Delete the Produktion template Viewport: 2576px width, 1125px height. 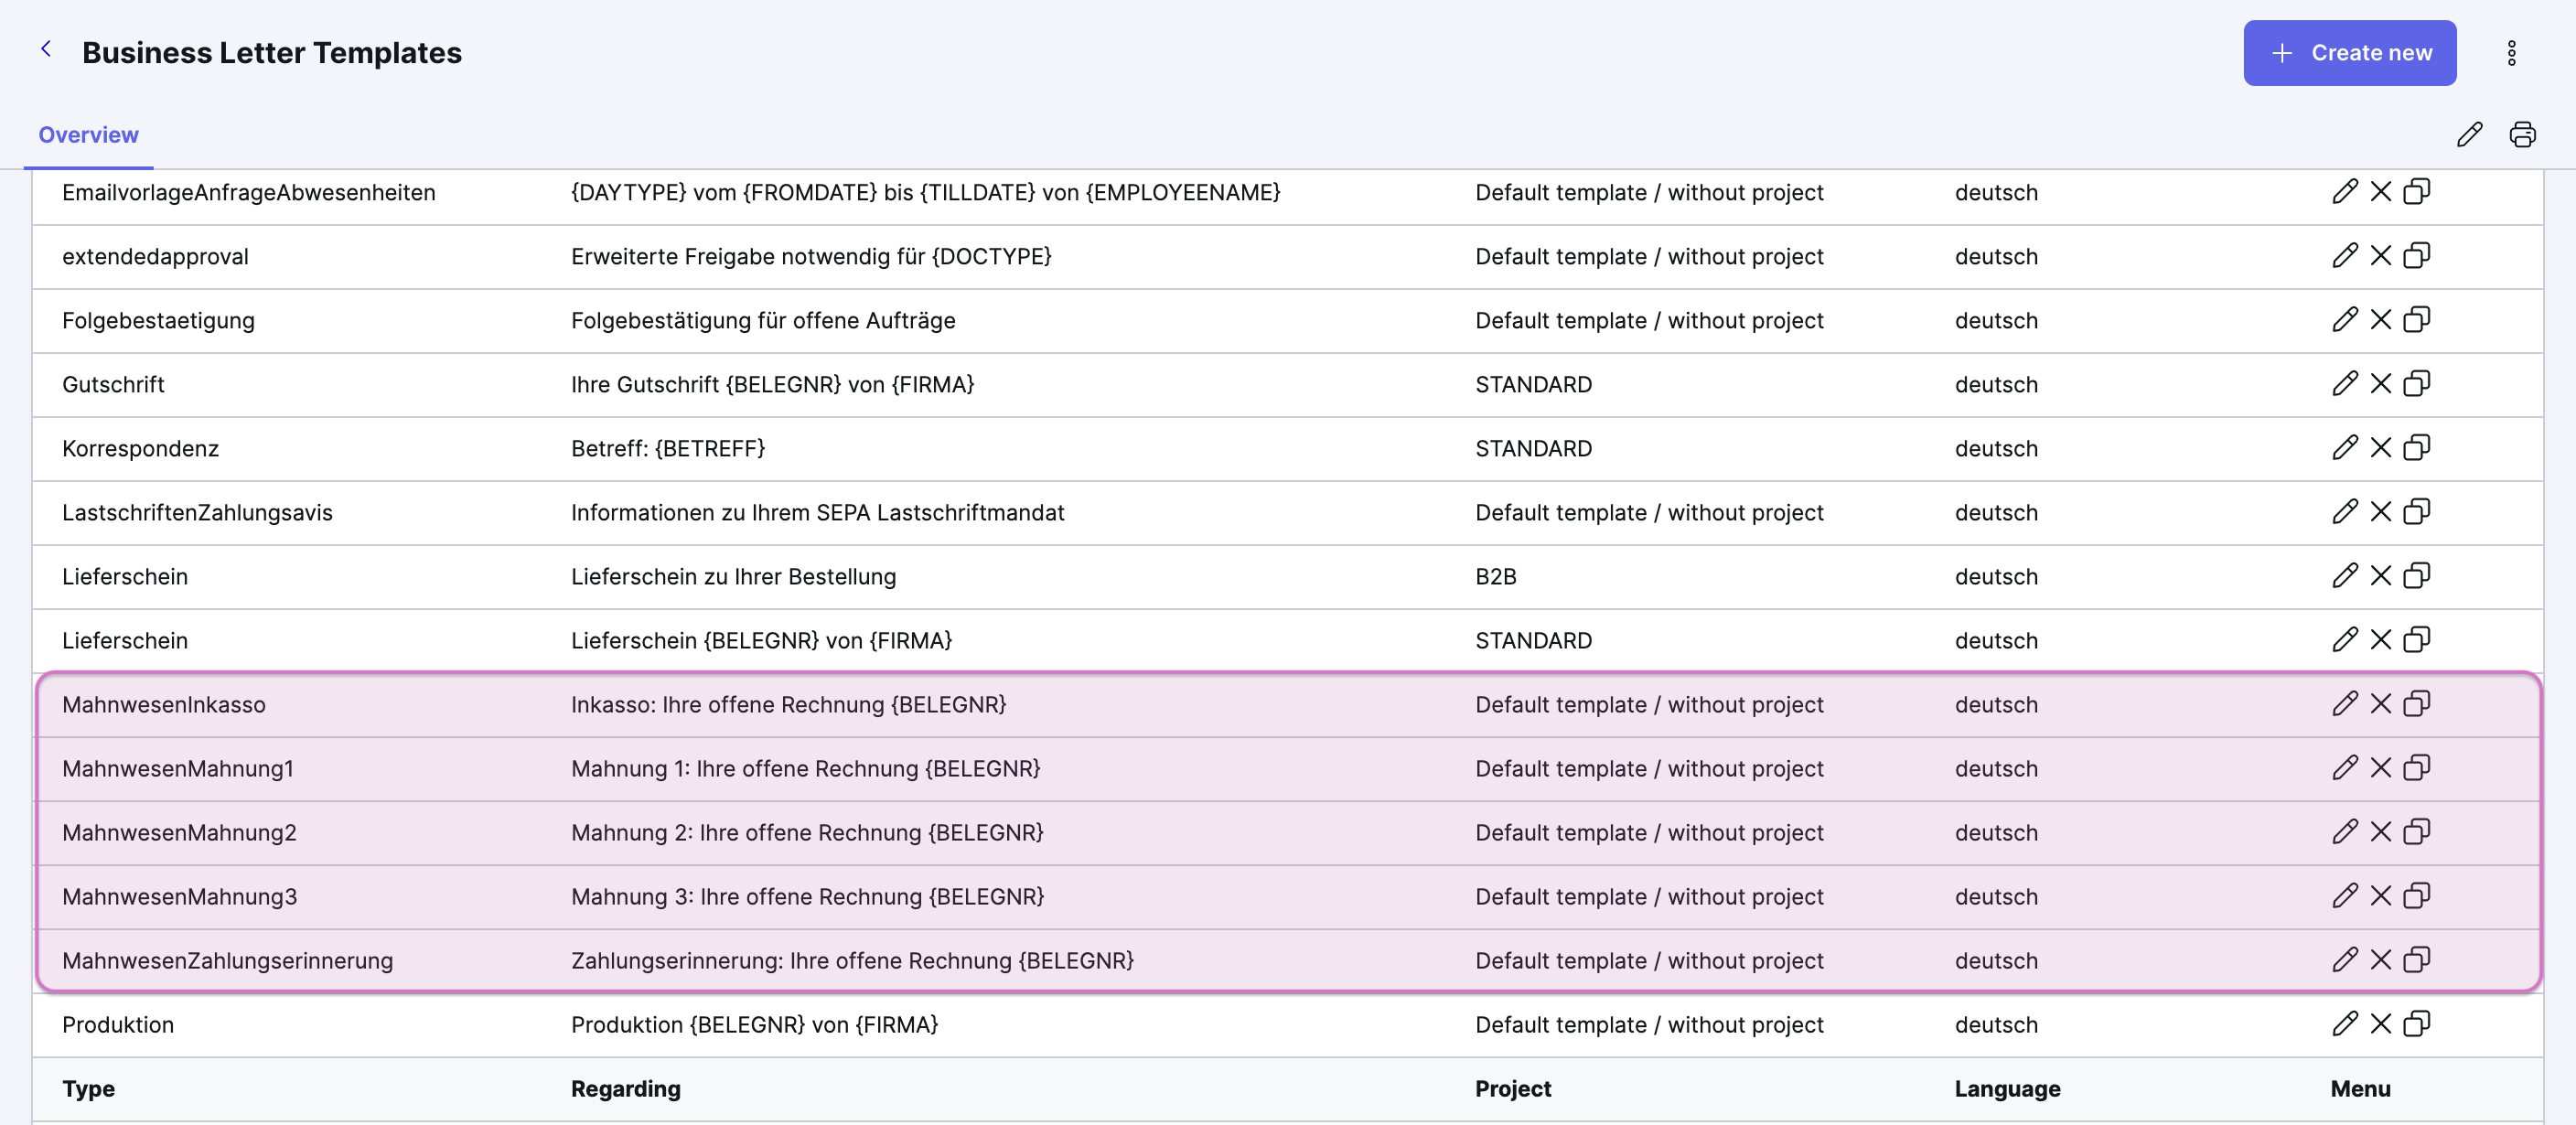[2381, 1024]
